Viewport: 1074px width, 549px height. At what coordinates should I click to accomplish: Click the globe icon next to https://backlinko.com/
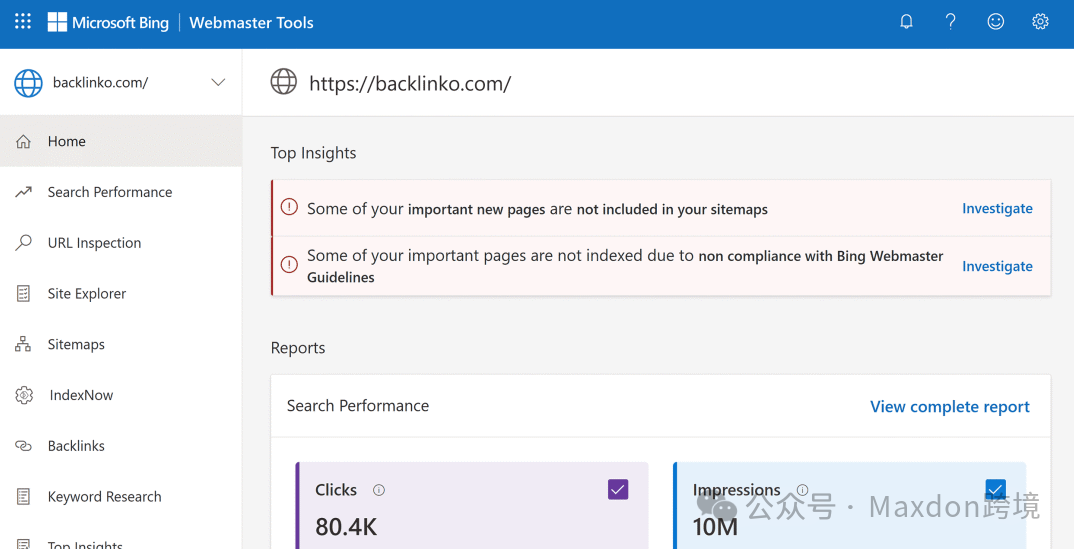click(284, 81)
